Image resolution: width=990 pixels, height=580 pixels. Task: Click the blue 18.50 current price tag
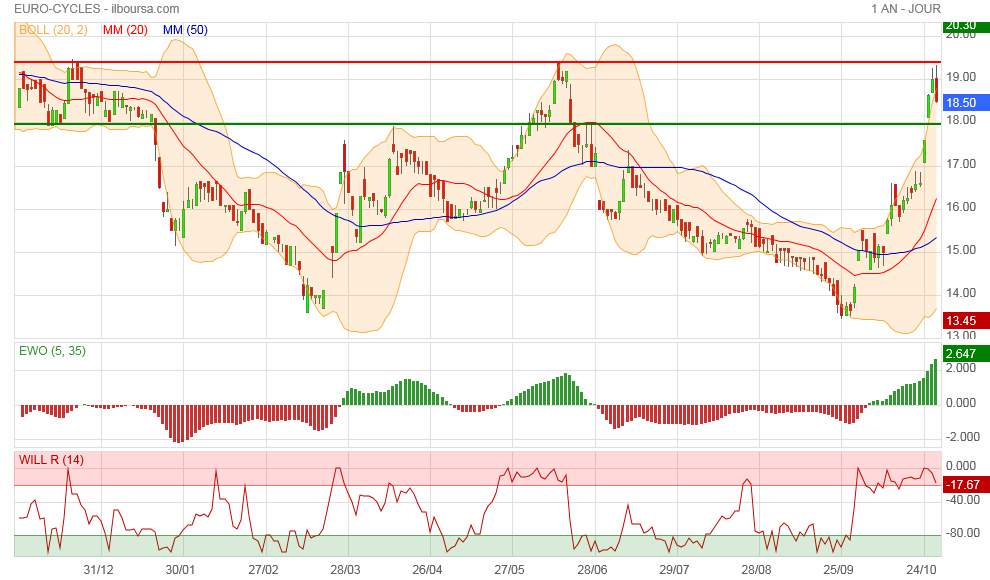tap(965, 102)
